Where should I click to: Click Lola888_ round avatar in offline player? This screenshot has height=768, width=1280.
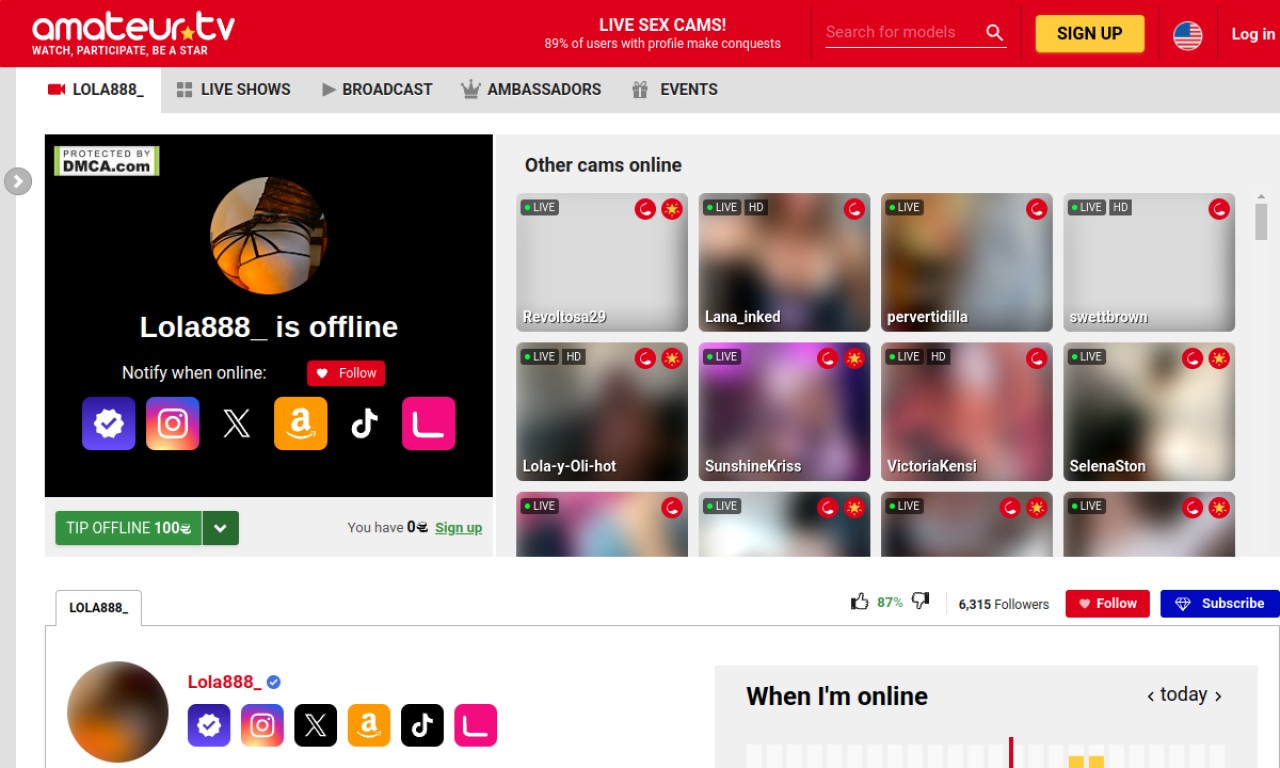[x=268, y=236]
